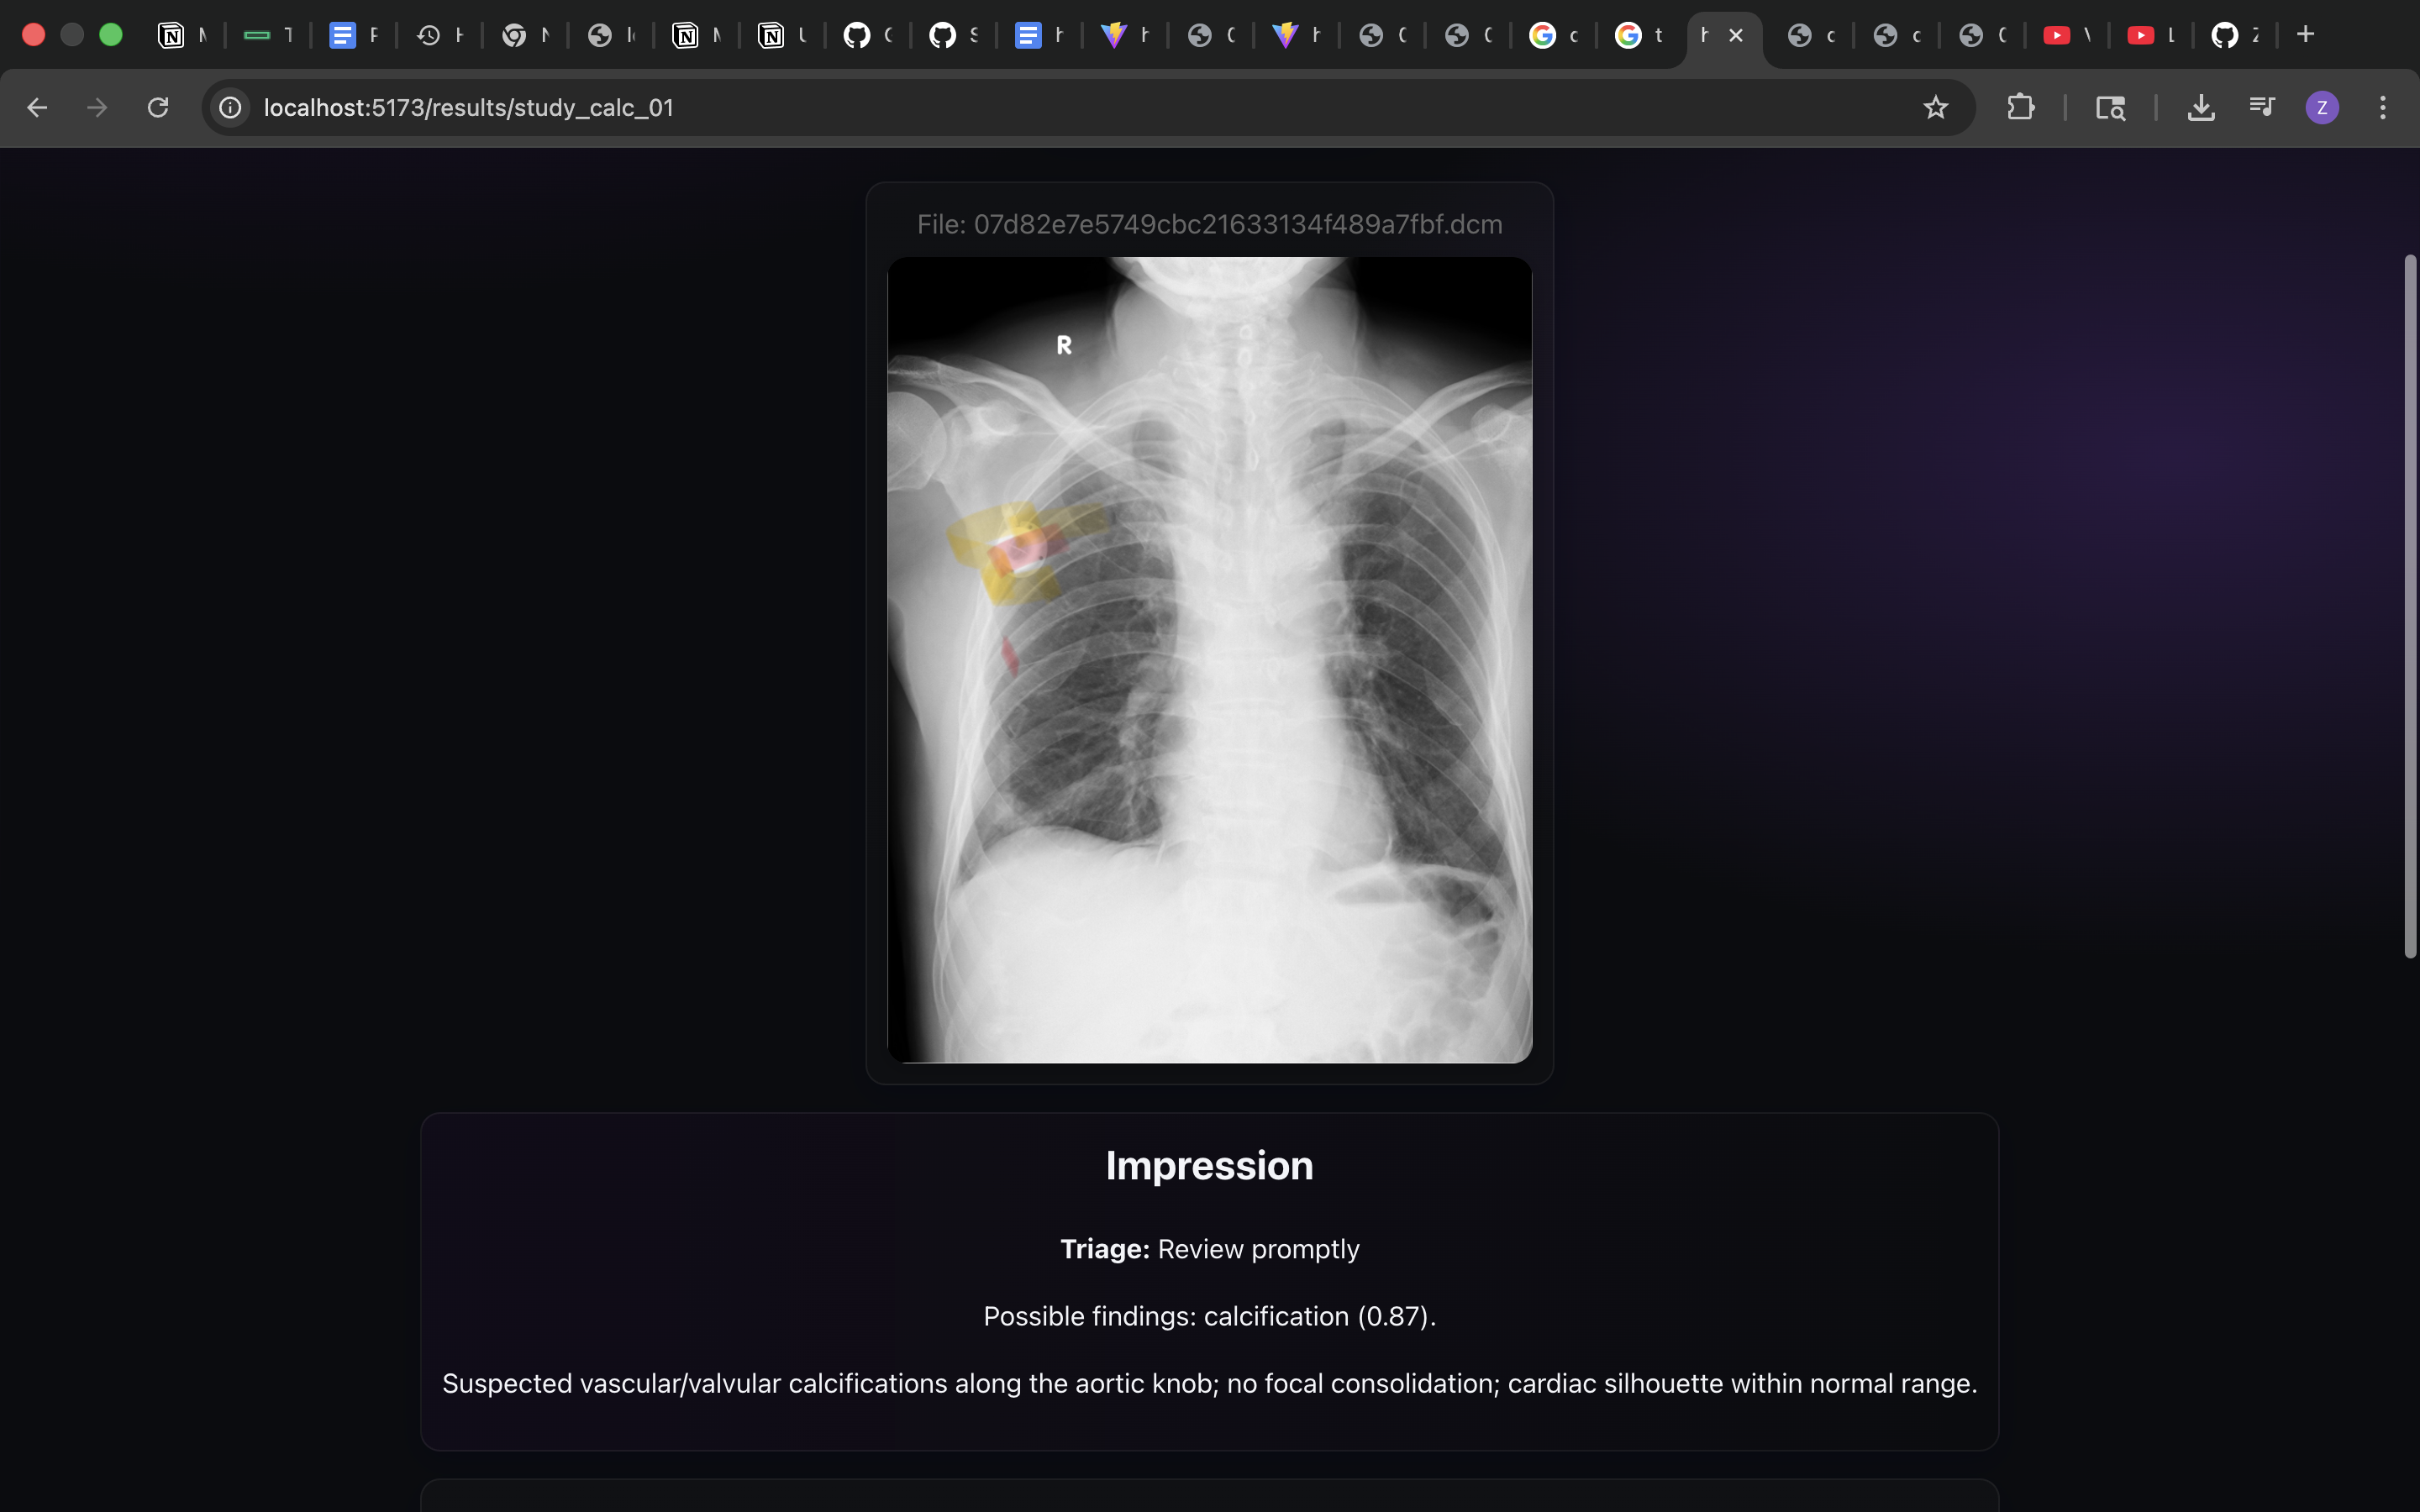This screenshot has height=1512, width=2420.
Task: Open the purple Z profile avatar
Action: 2322,107
